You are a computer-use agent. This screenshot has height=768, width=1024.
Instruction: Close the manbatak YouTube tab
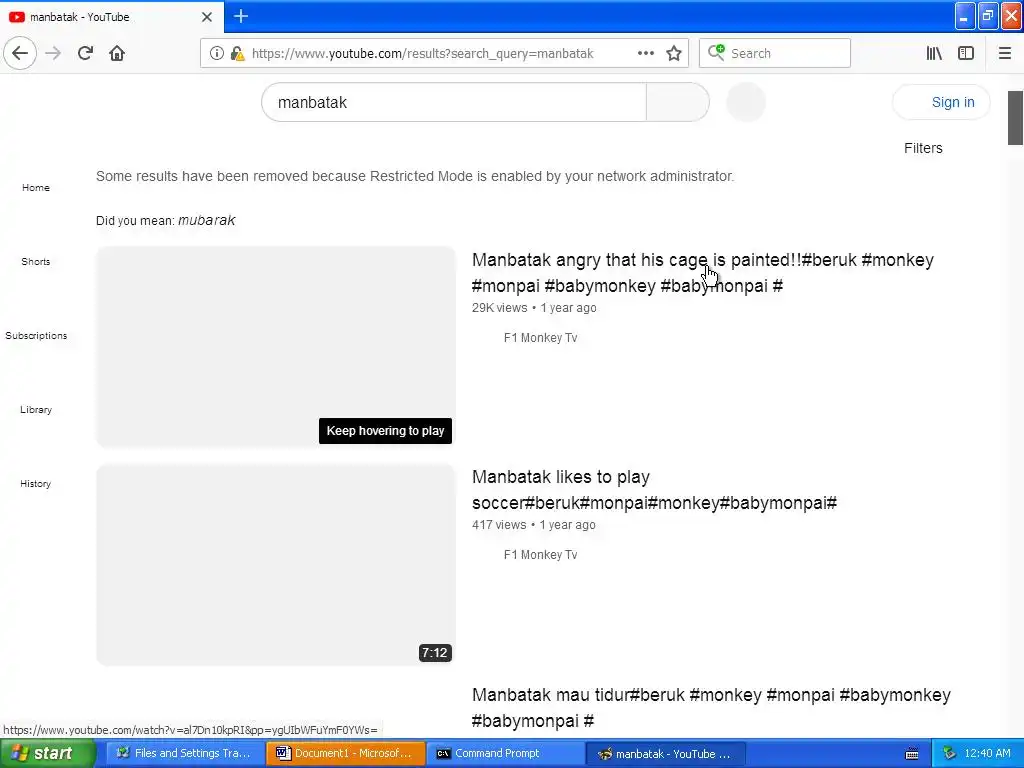coord(206,17)
